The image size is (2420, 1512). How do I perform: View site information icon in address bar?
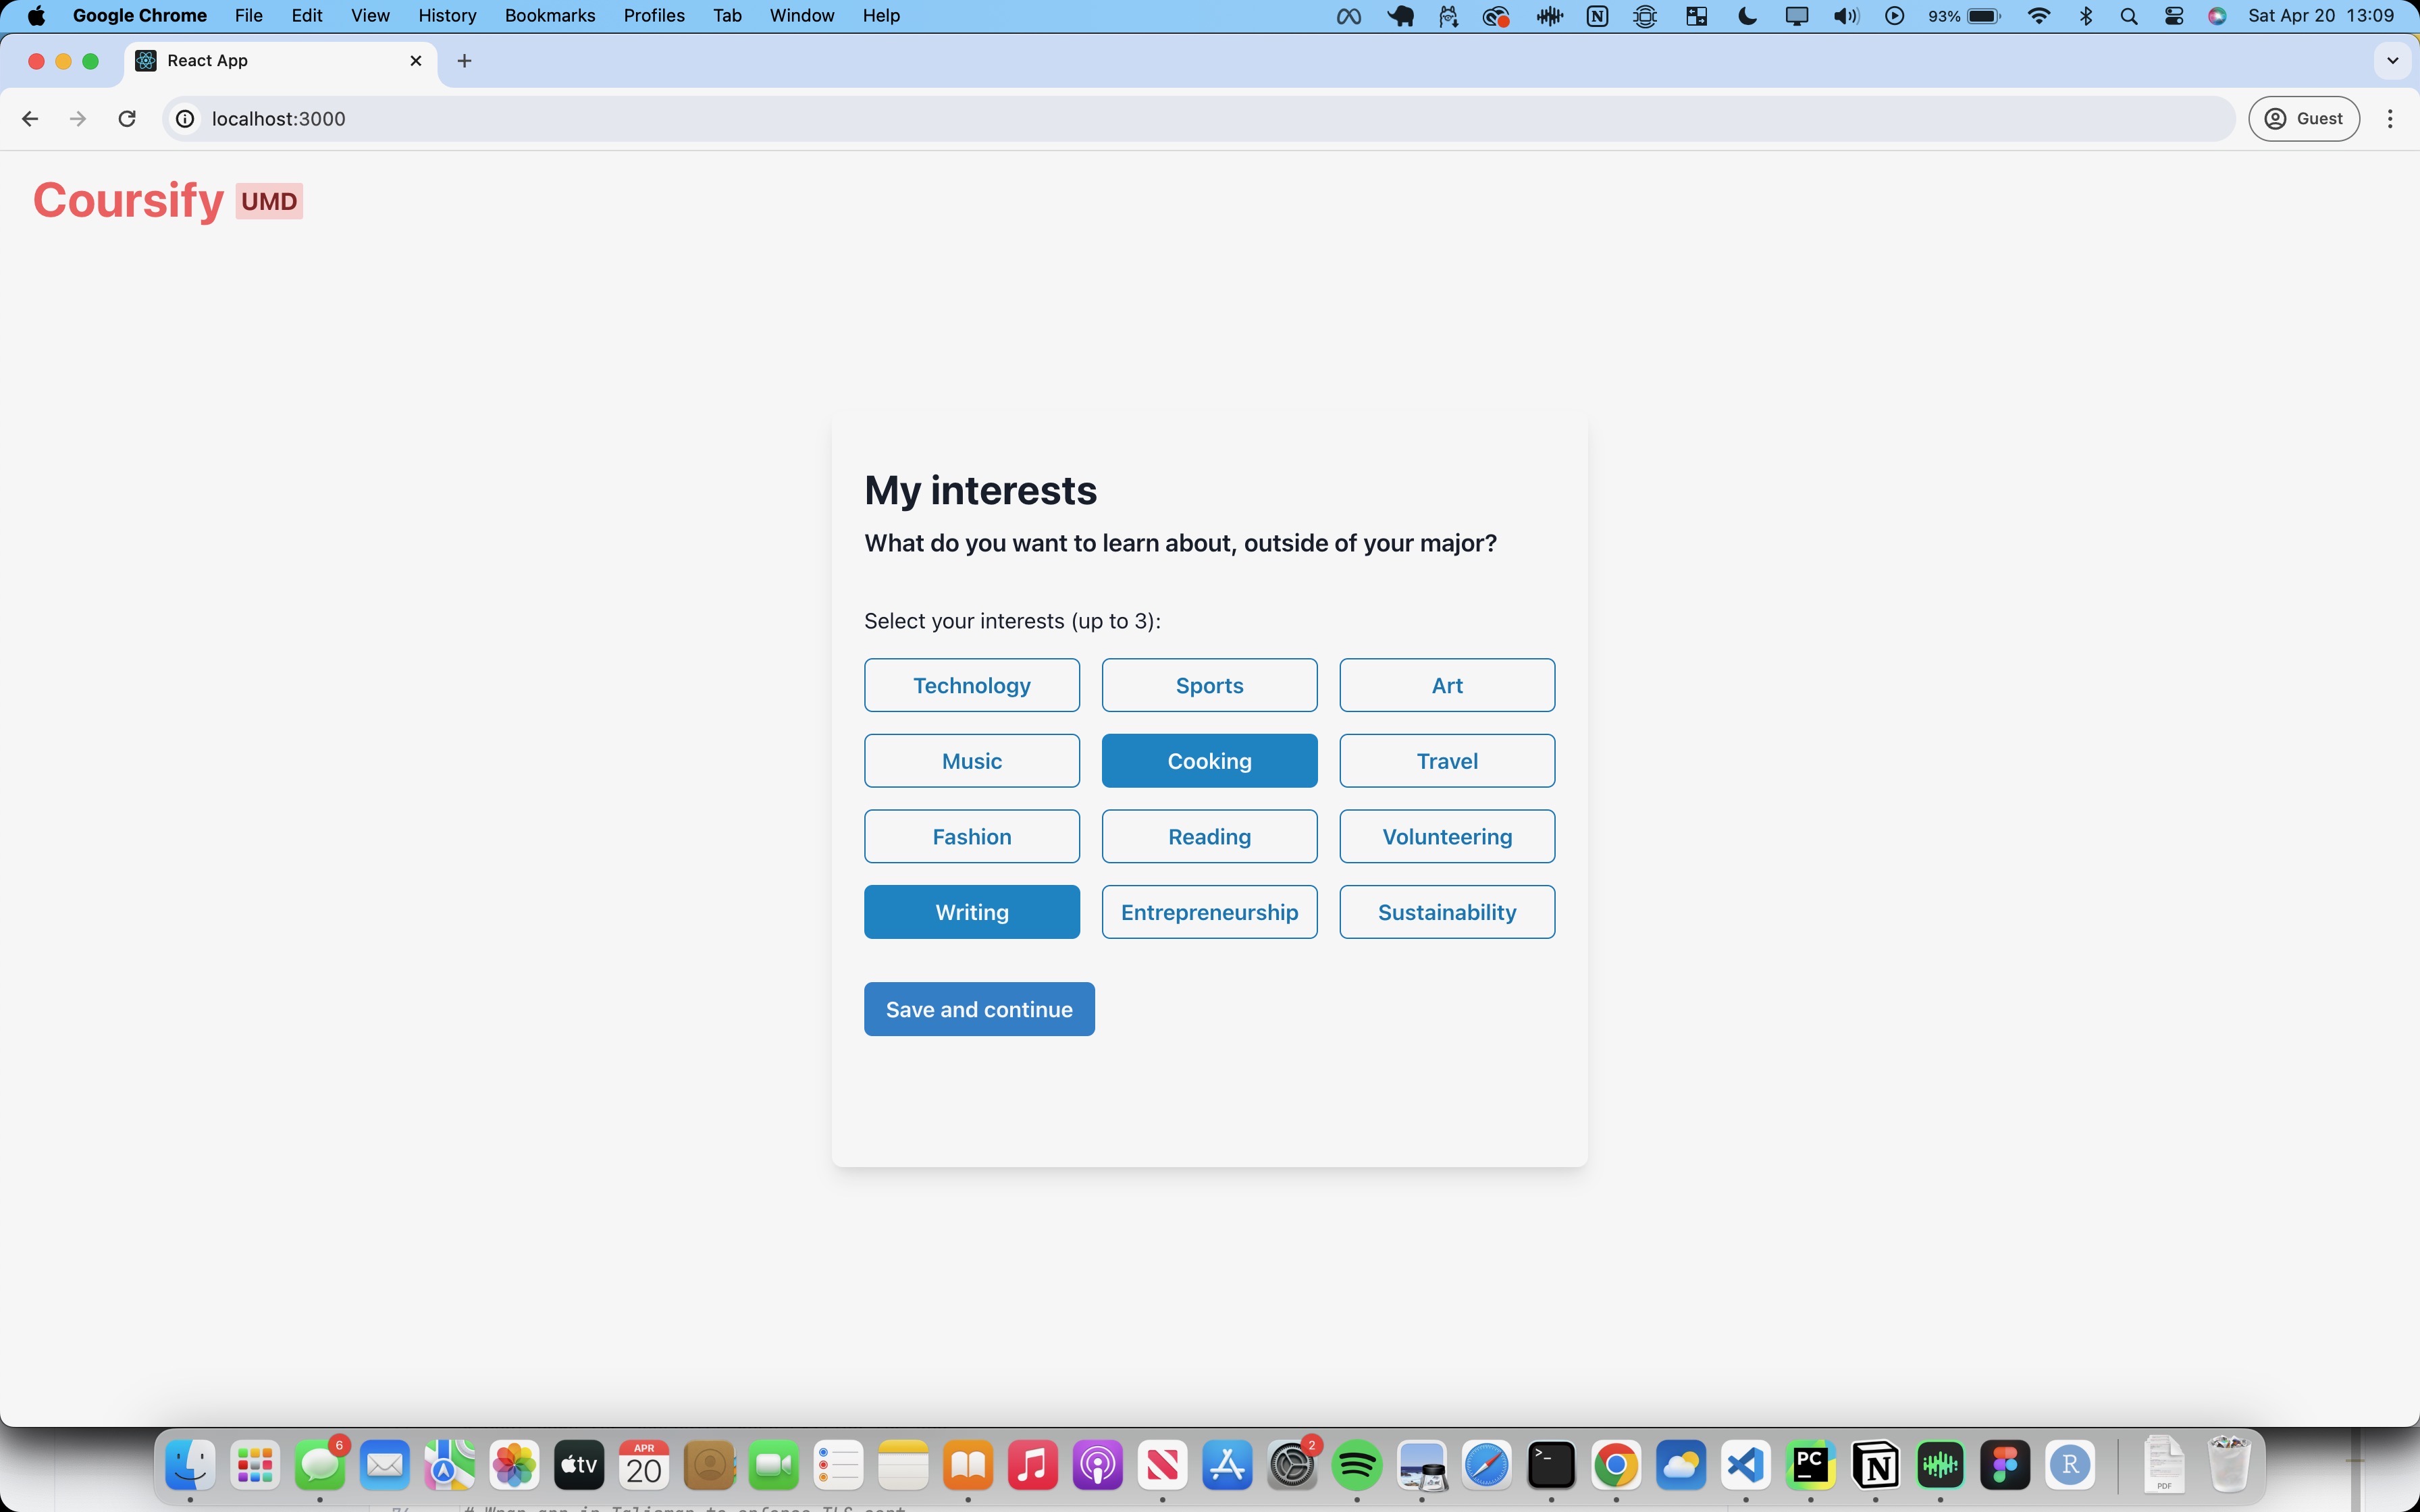tap(185, 119)
